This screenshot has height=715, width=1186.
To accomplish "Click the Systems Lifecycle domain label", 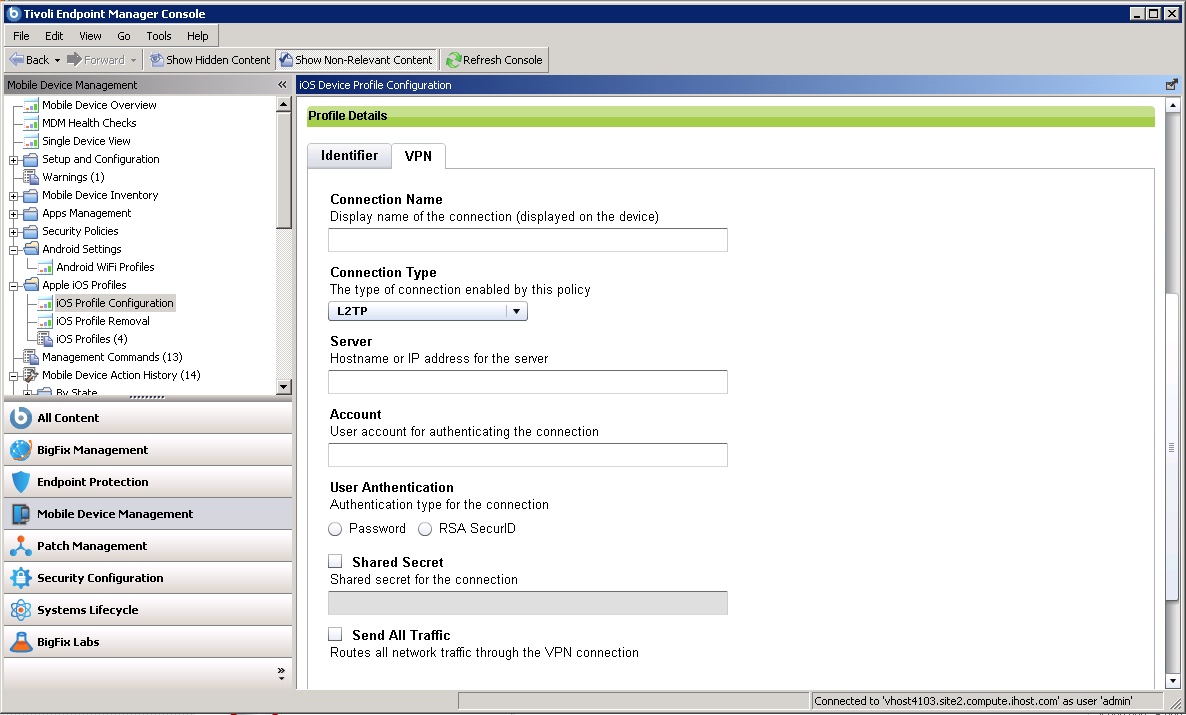I will tap(88, 610).
